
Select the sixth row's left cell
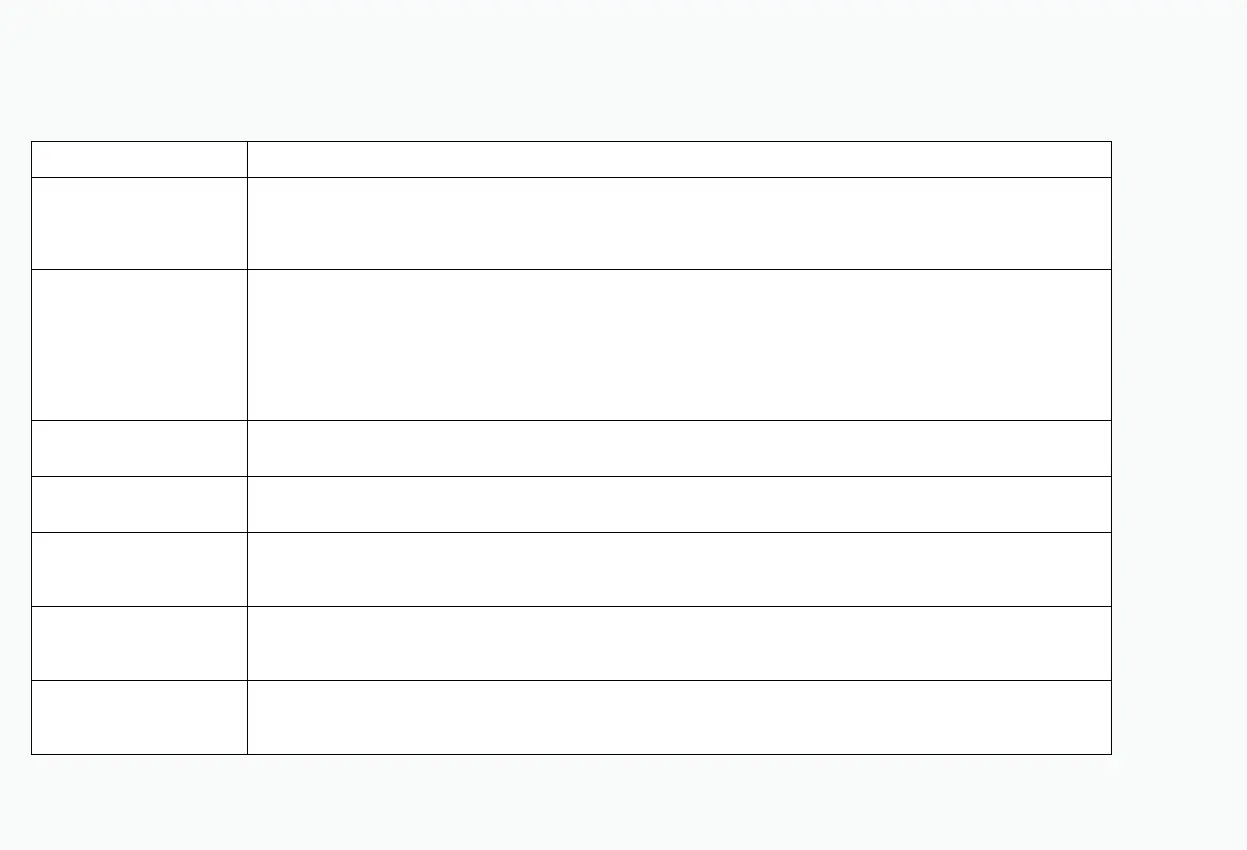(x=139, y=569)
